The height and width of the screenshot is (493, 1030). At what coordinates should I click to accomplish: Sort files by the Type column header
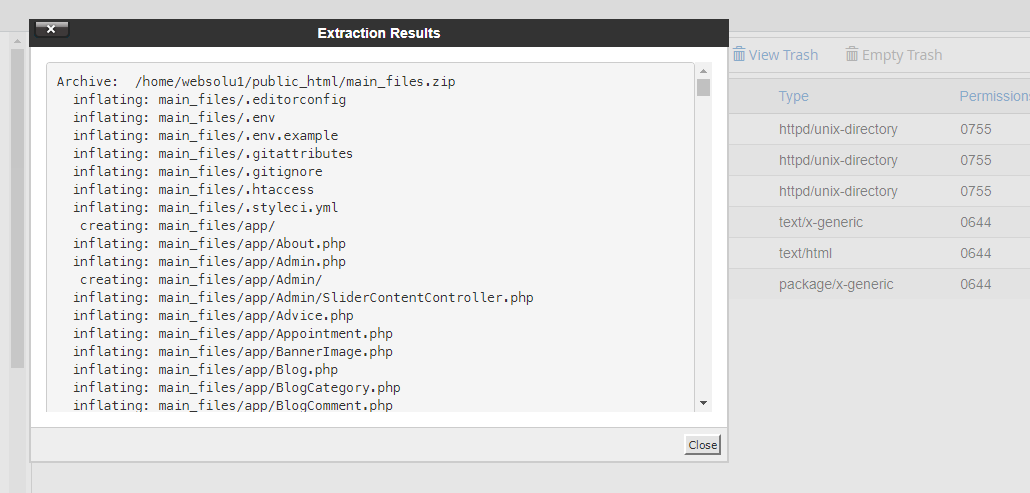click(x=794, y=96)
